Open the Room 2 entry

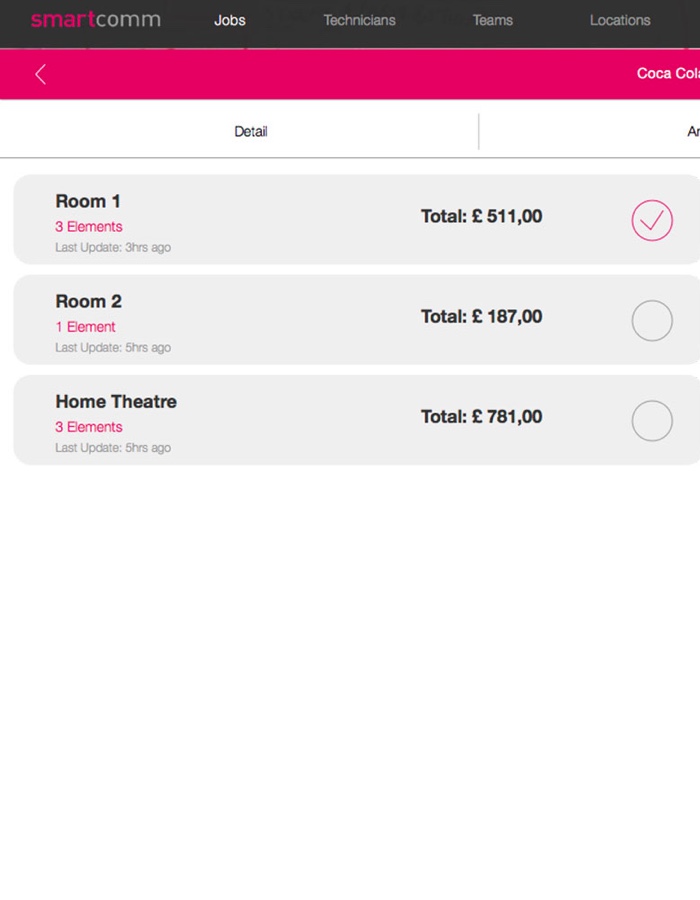(x=88, y=301)
